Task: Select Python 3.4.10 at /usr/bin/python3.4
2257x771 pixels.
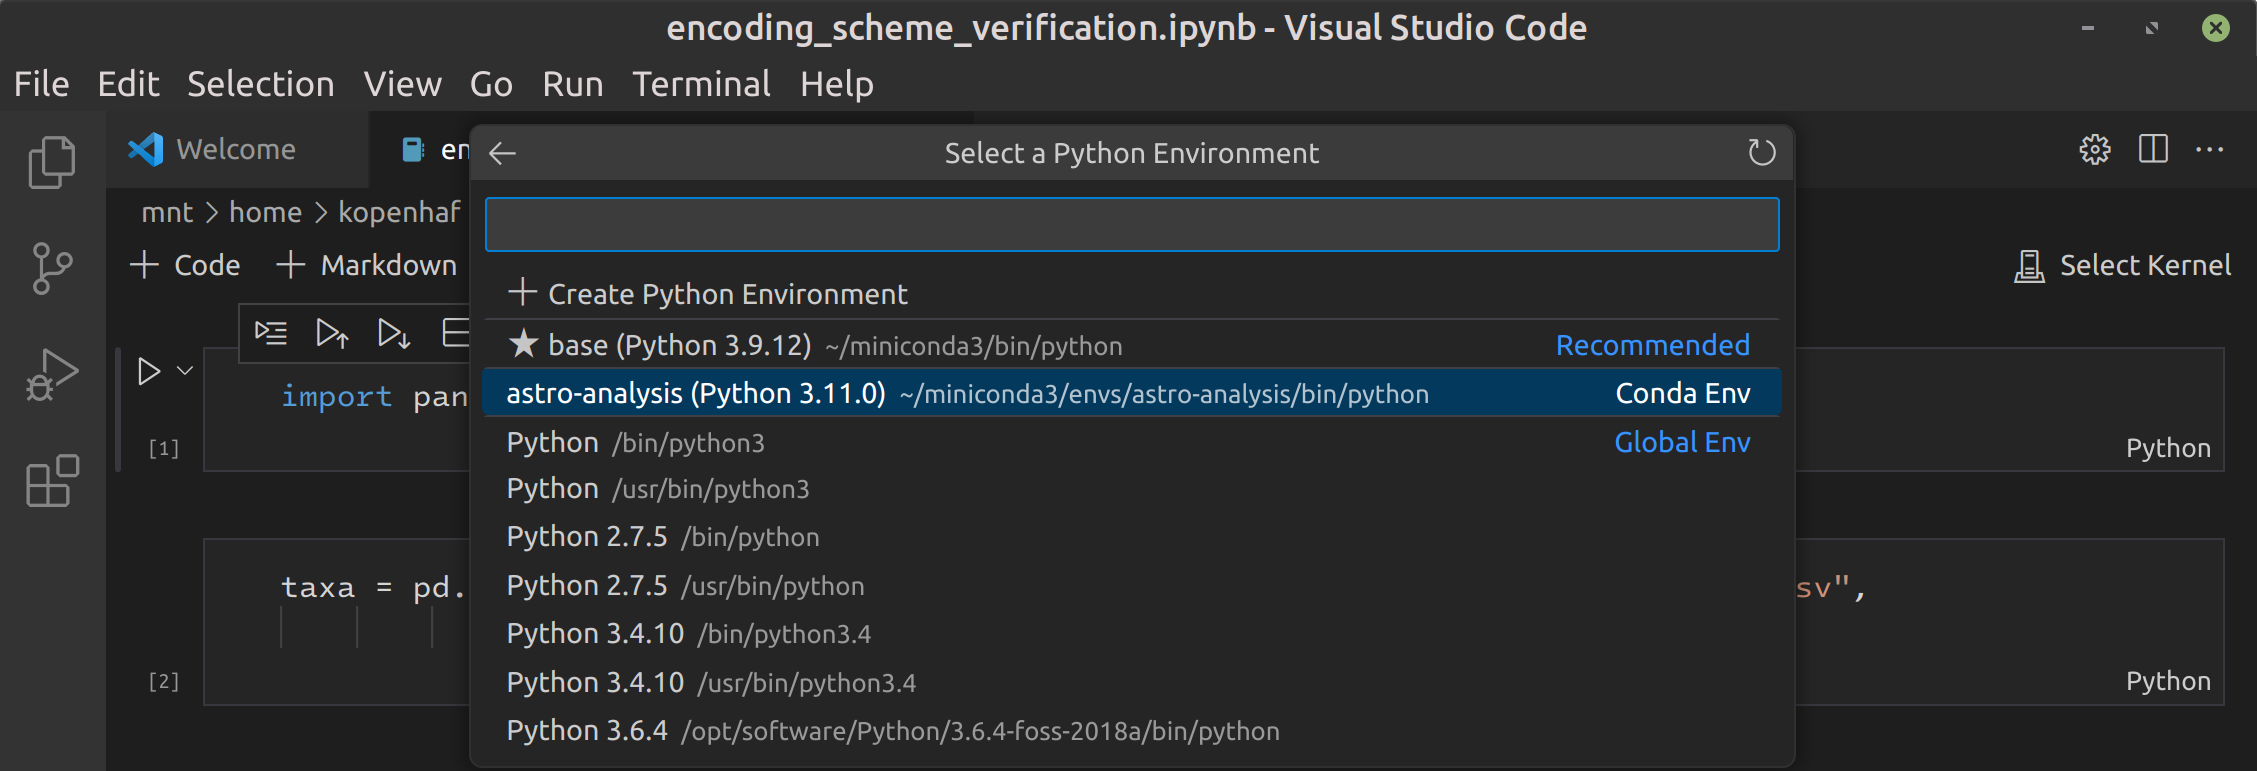Action: tap(1132, 683)
